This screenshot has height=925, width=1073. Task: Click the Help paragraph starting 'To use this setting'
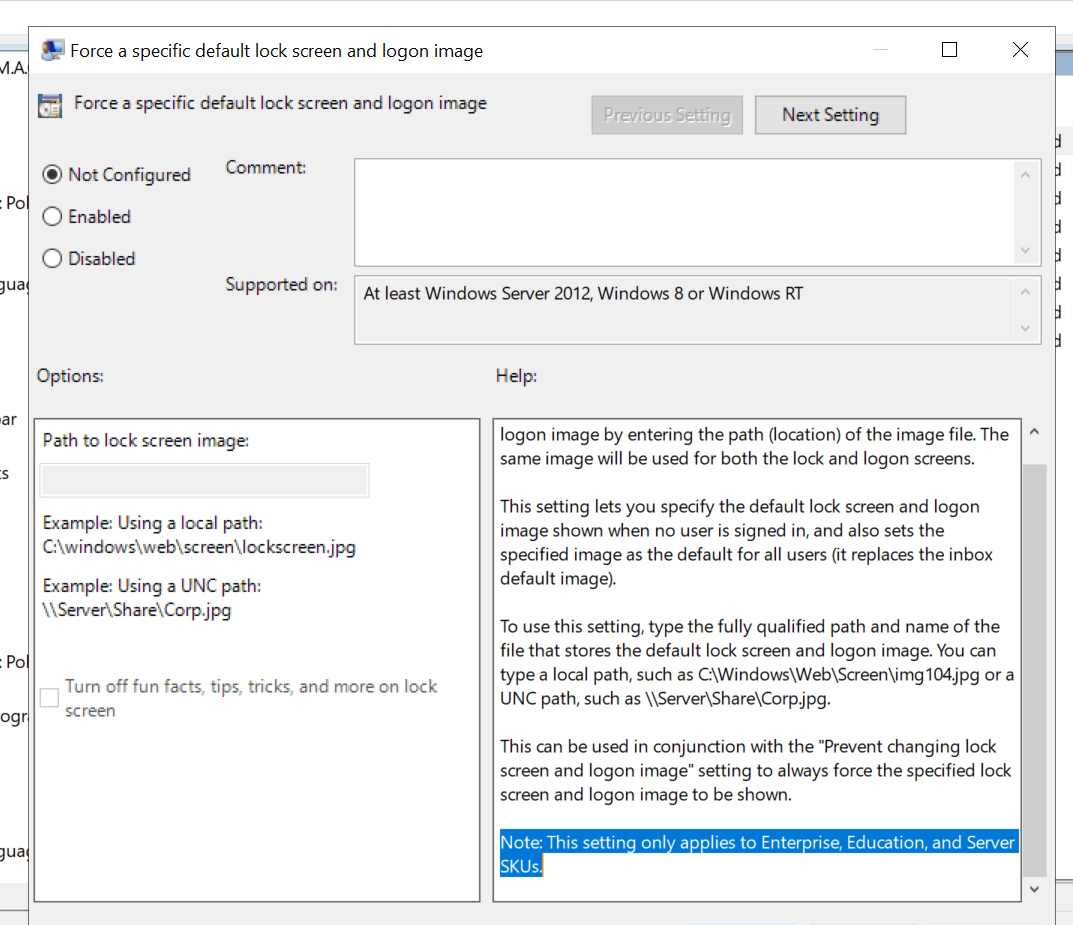tap(757, 662)
